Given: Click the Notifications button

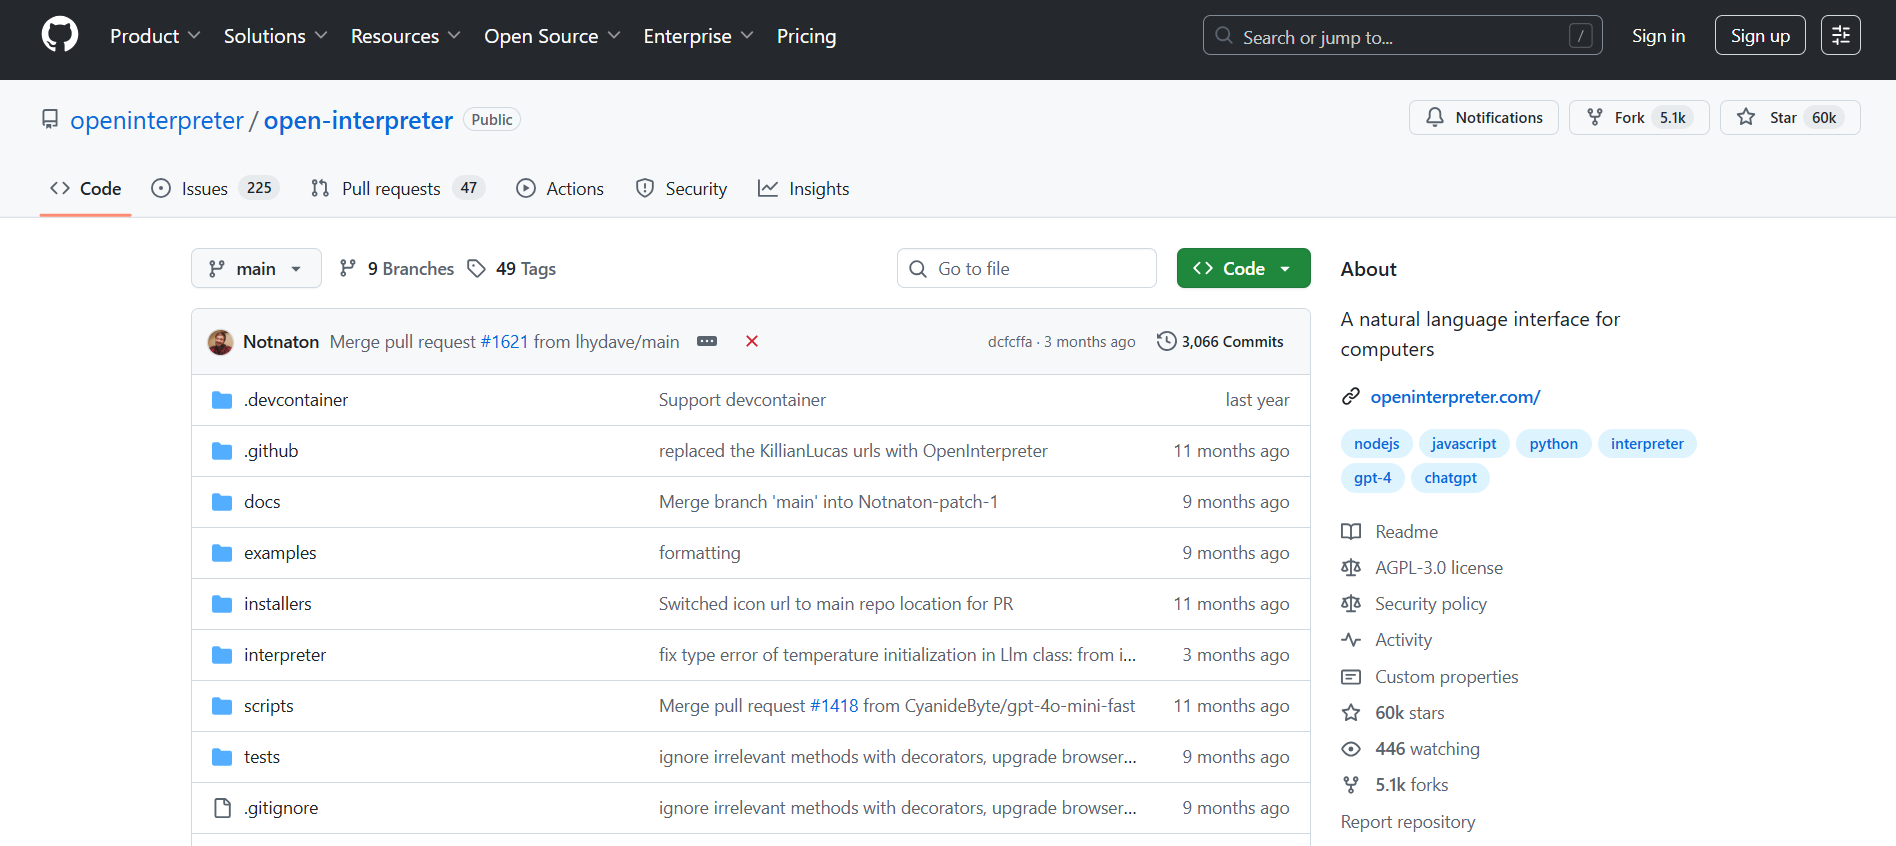Looking at the screenshot, I should click(x=1484, y=117).
